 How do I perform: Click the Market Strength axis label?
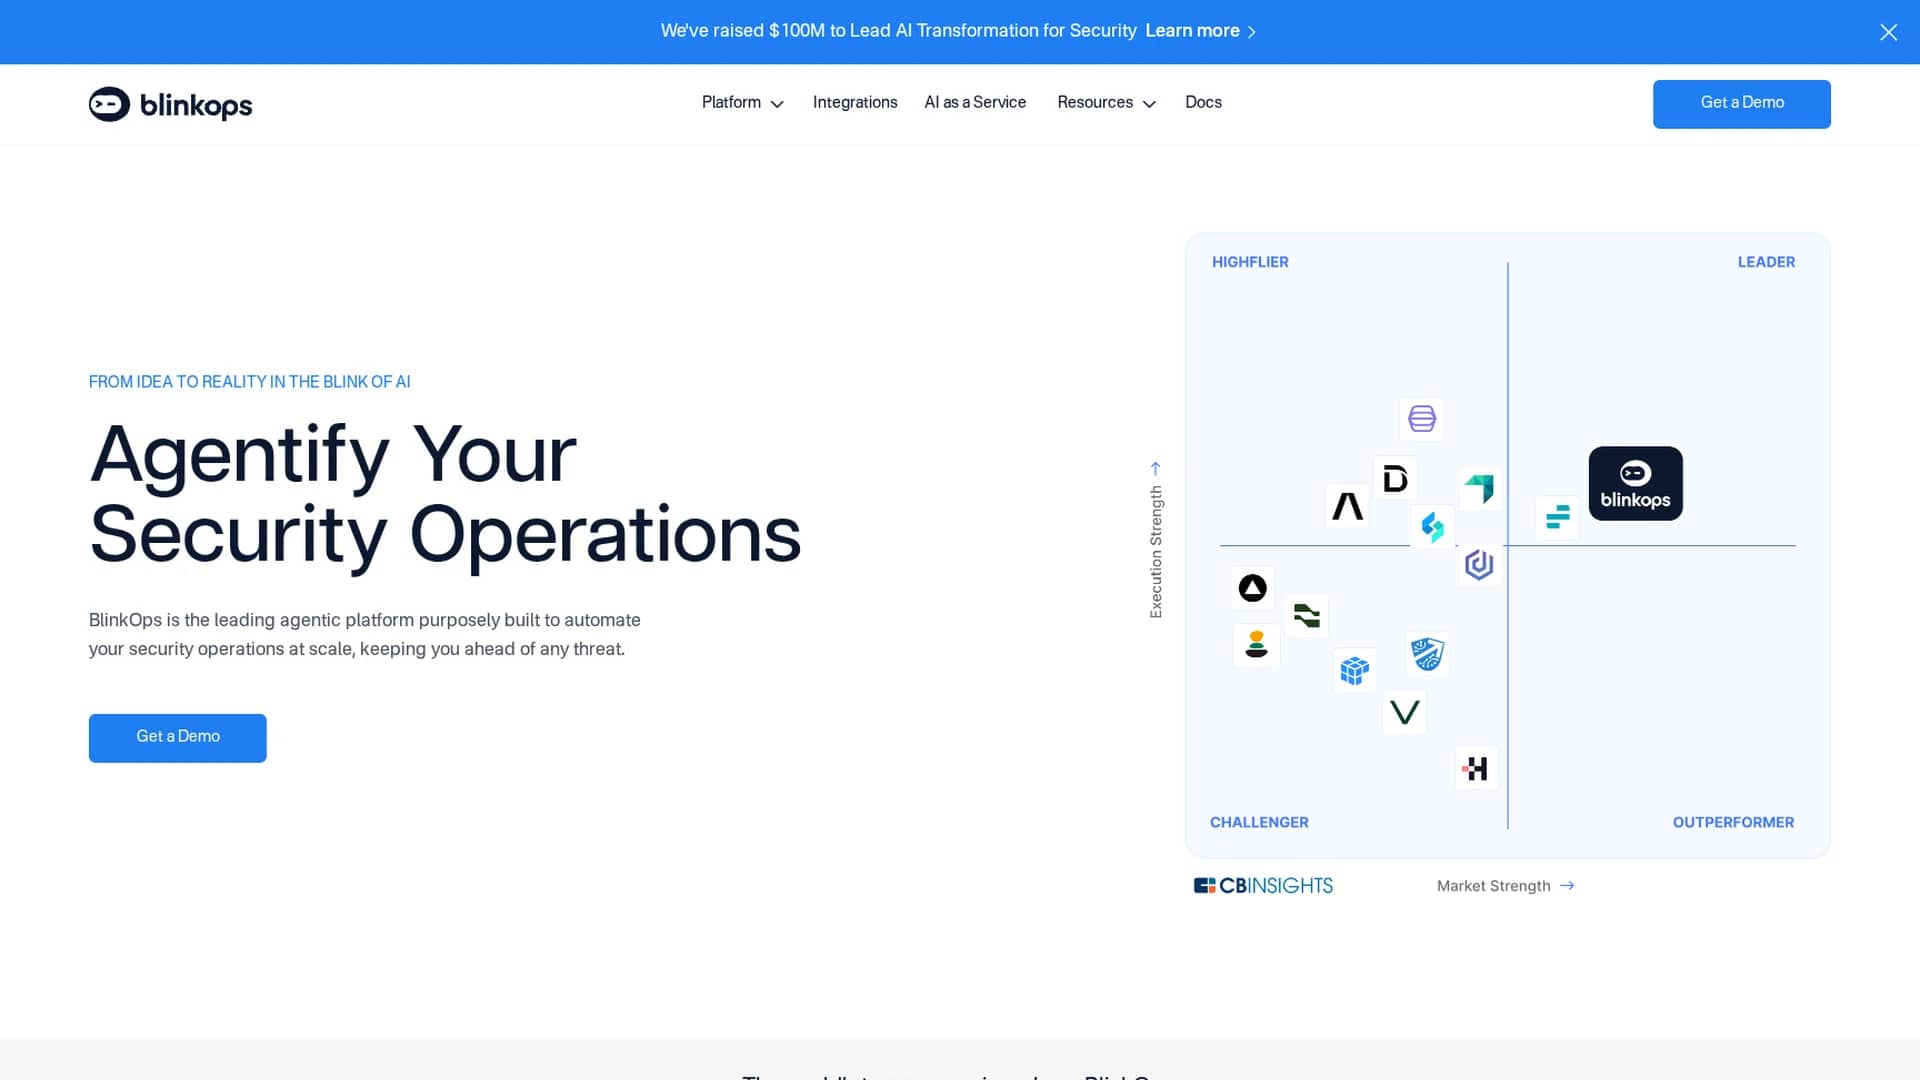point(1493,886)
